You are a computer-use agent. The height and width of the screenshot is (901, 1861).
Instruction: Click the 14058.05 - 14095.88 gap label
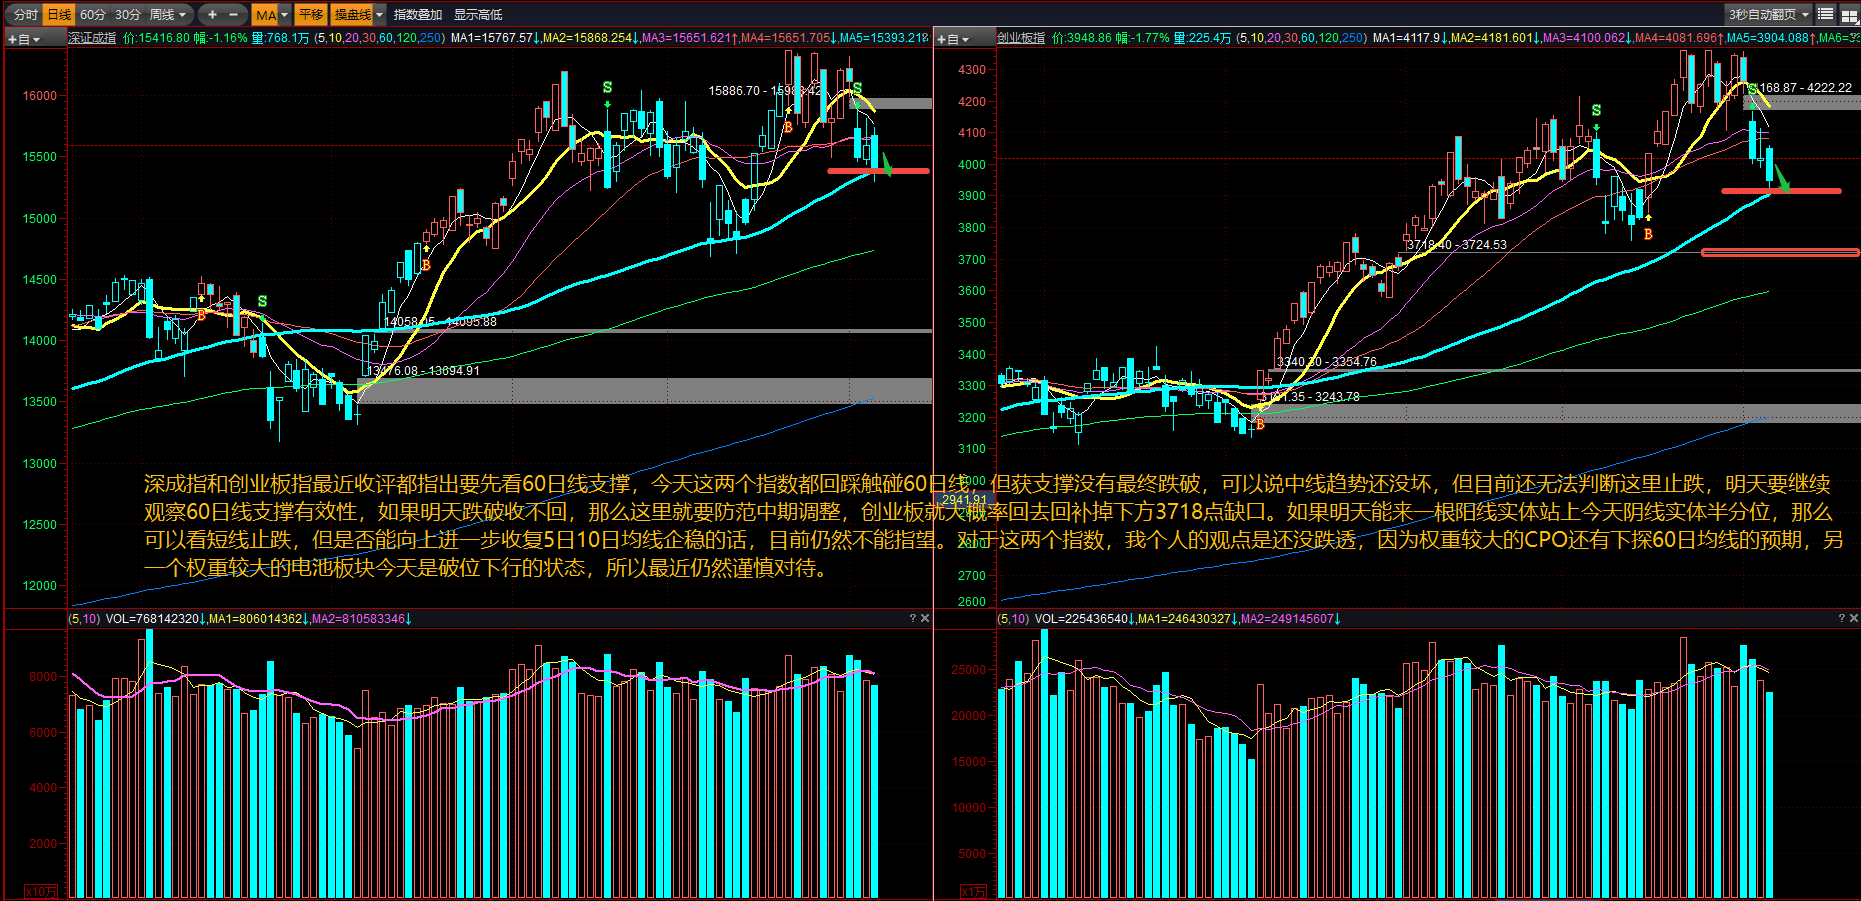click(440, 322)
